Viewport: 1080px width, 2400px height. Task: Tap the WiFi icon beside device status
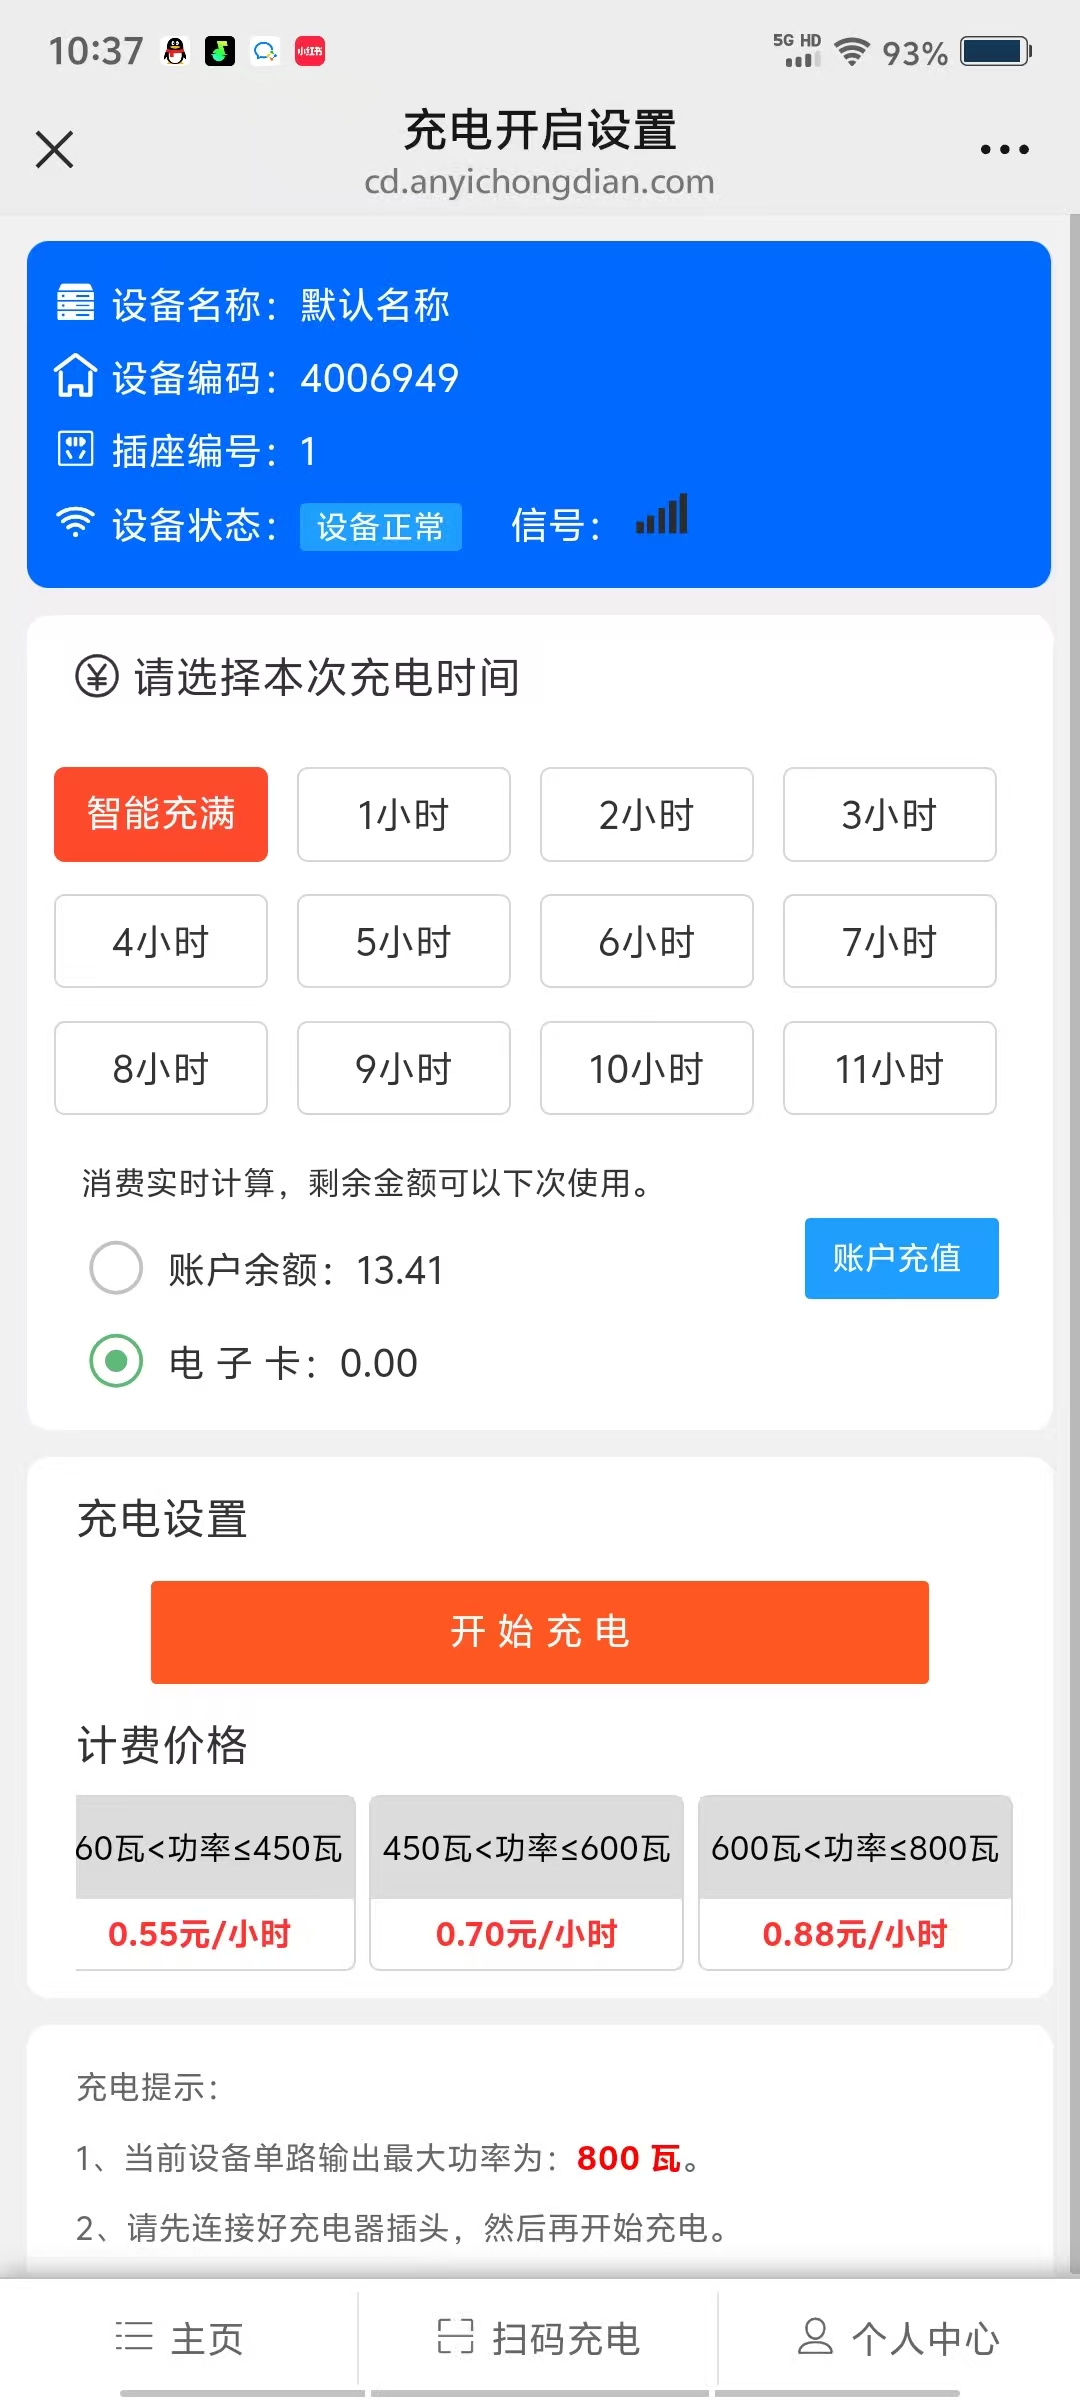coord(75,522)
